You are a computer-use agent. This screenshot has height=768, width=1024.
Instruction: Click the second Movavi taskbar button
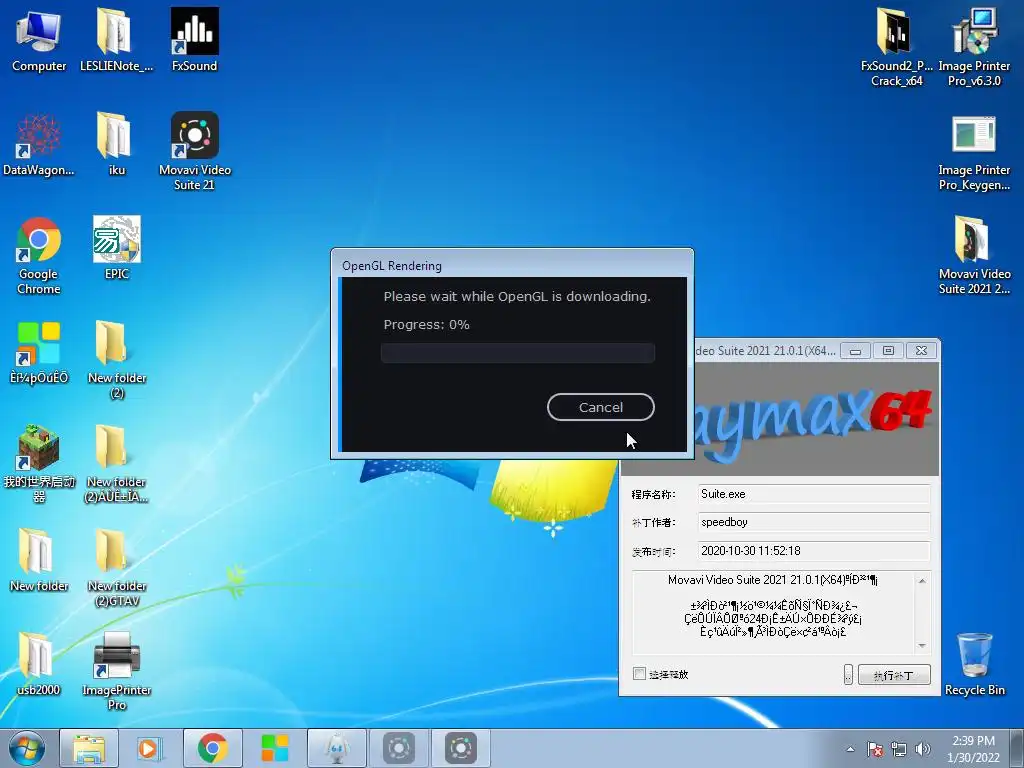[460, 748]
